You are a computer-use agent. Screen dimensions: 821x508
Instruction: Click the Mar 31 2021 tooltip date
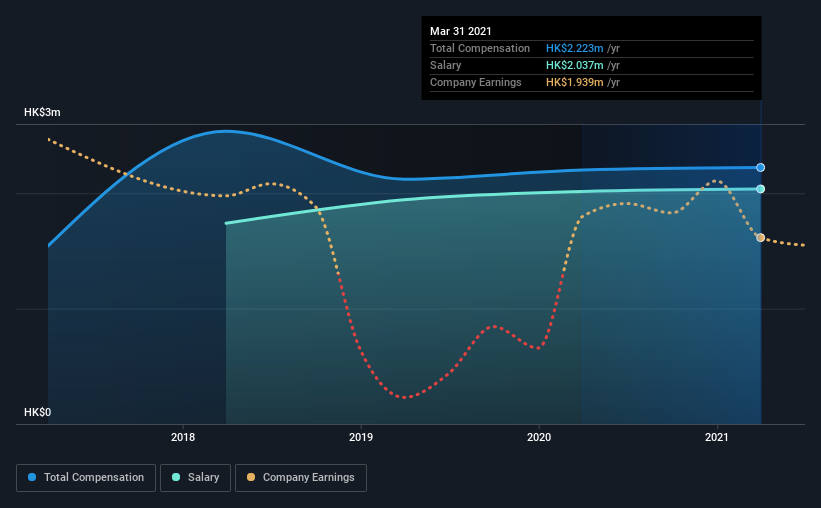(x=461, y=31)
